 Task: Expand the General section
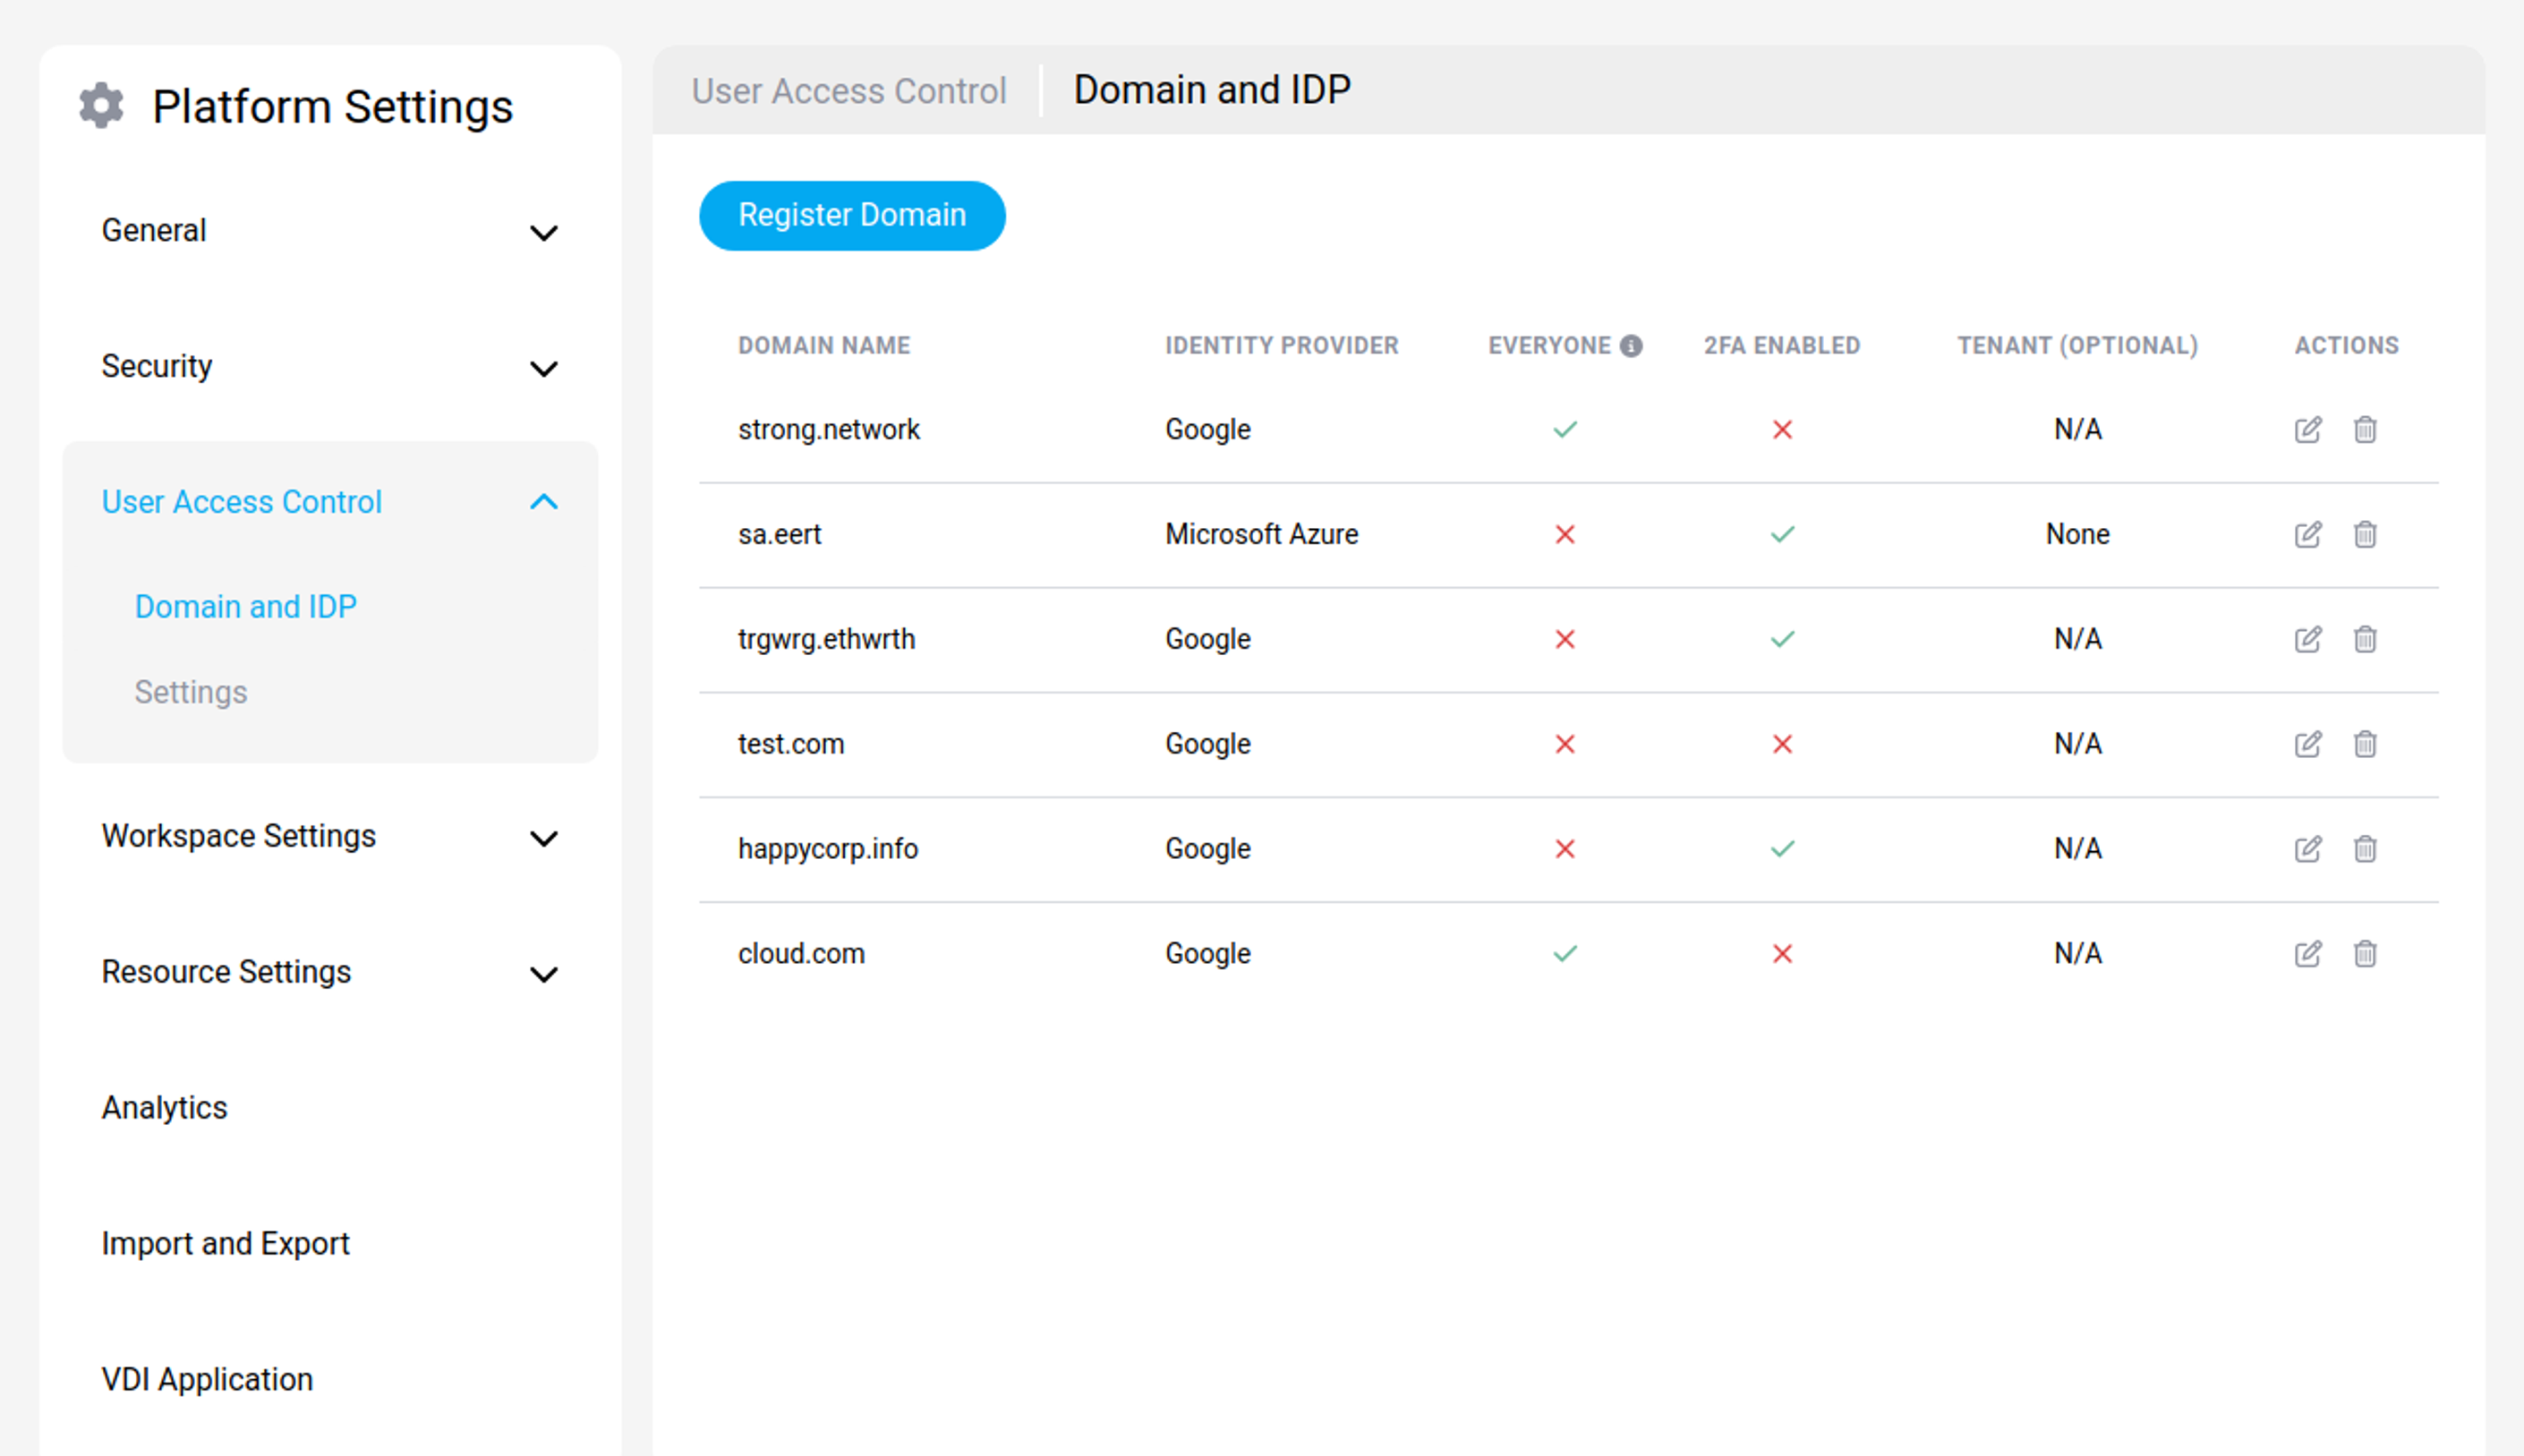click(543, 232)
